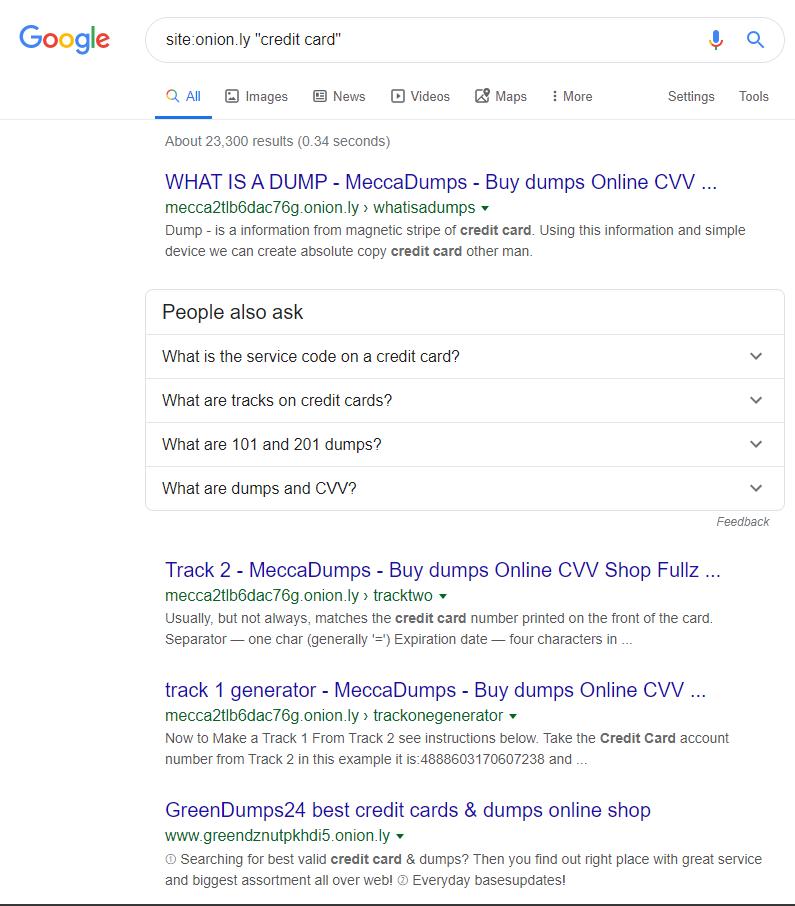Switch to the News tab
This screenshot has height=906, width=795.
tap(339, 96)
